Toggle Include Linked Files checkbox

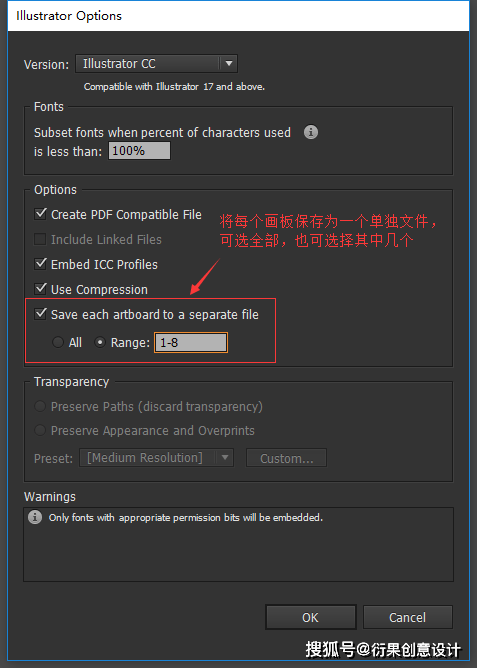[40, 239]
